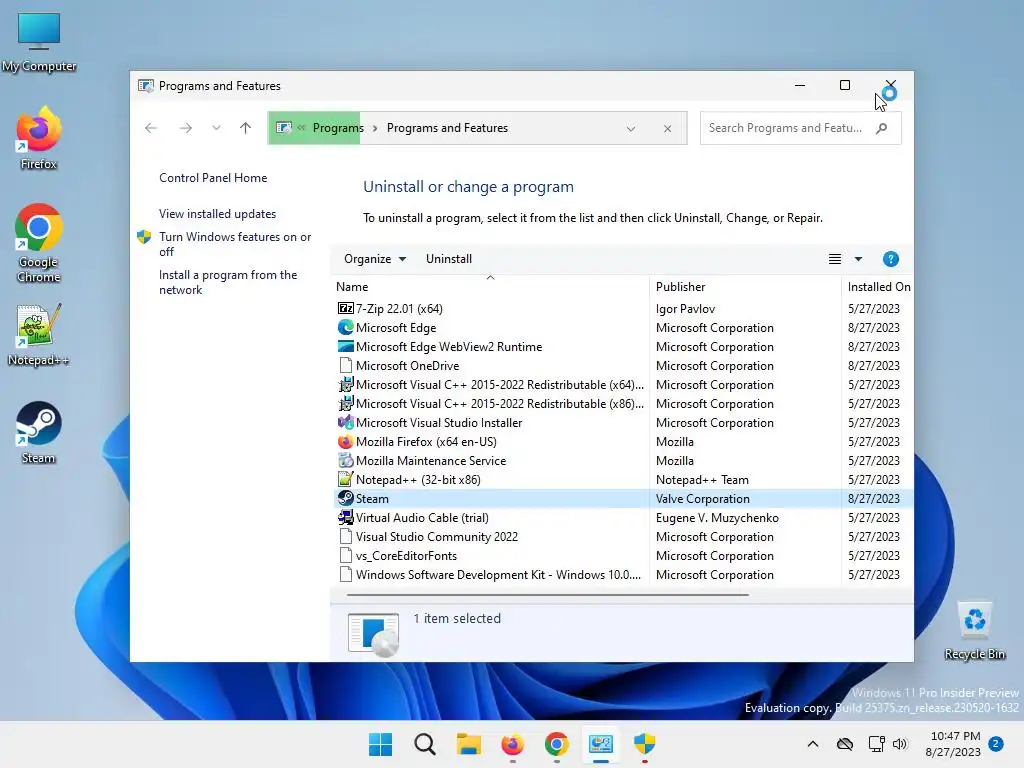Click the Mozilla Firefox icon in program list

[345, 441]
